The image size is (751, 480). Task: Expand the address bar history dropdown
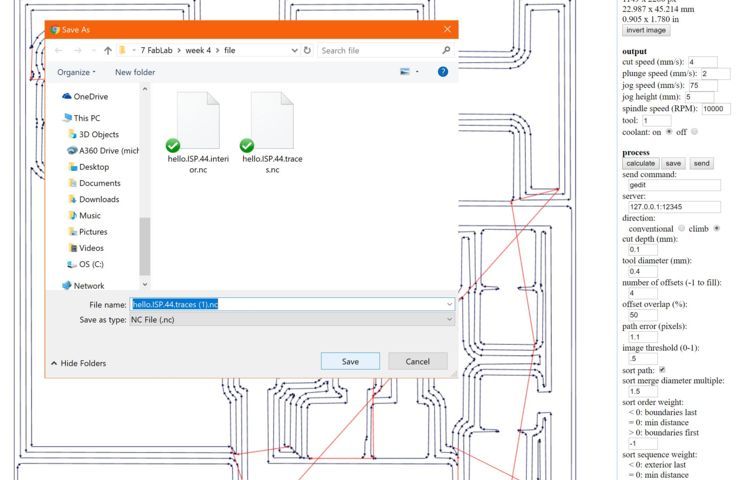(x=295, y=50)
